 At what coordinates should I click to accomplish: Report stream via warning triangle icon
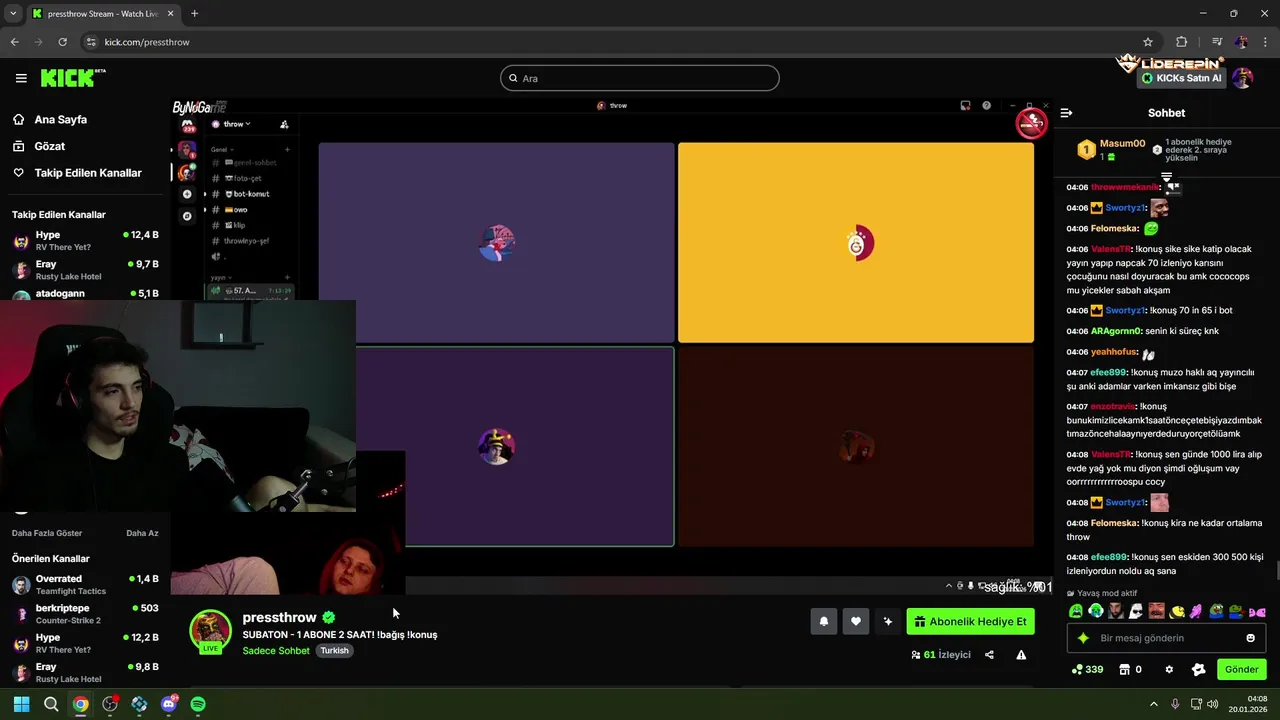coord(1021,655)
